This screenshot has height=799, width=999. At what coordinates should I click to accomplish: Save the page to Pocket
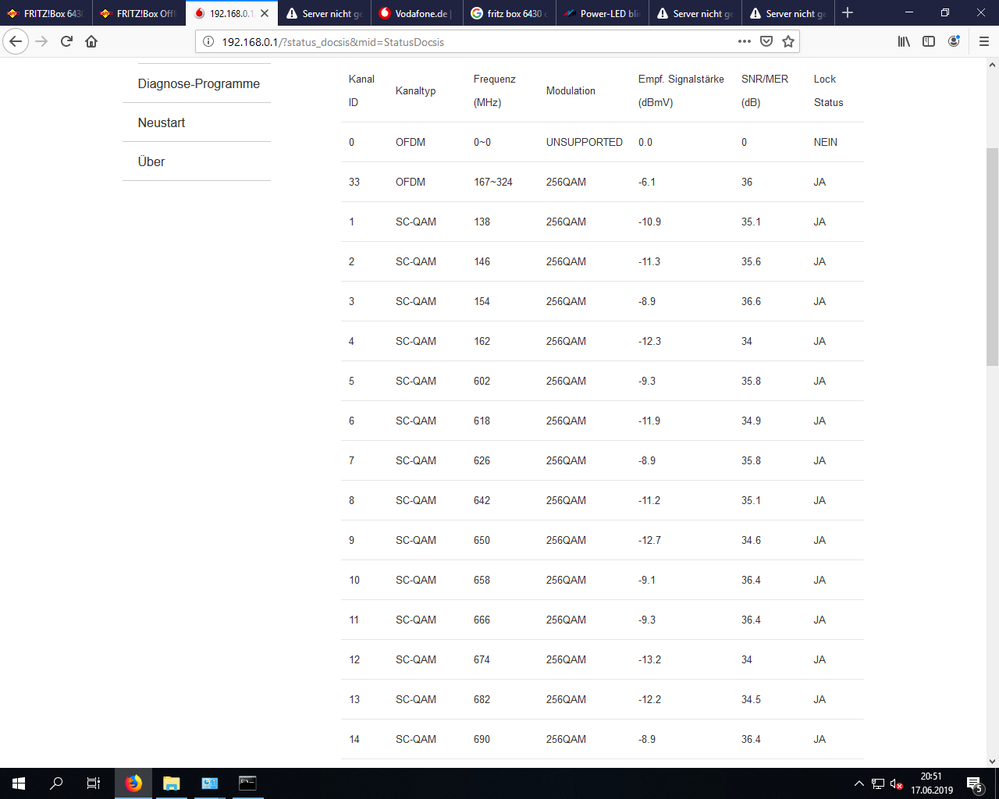point(767,43)
